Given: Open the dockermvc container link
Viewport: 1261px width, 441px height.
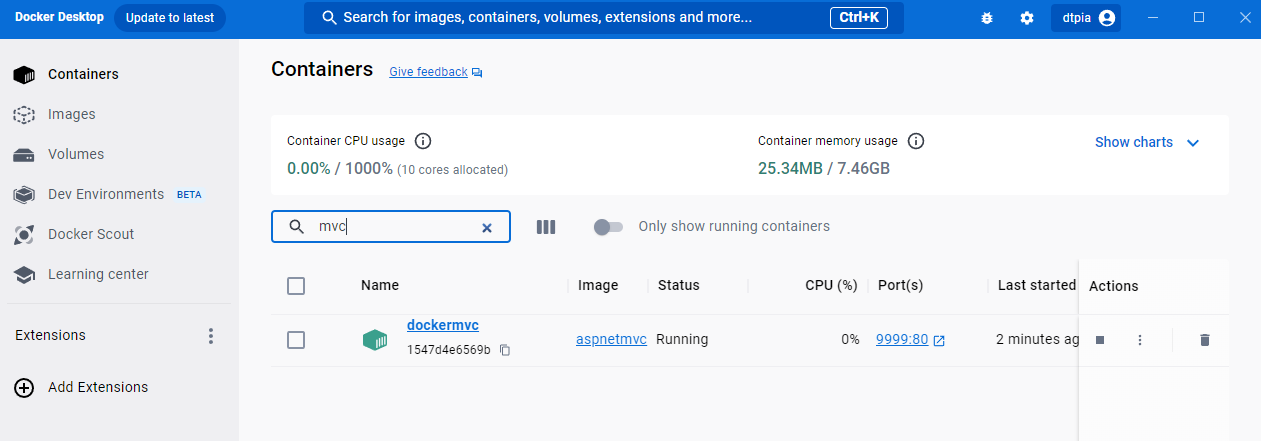Looking at the screenshot, I should point(443,325).
